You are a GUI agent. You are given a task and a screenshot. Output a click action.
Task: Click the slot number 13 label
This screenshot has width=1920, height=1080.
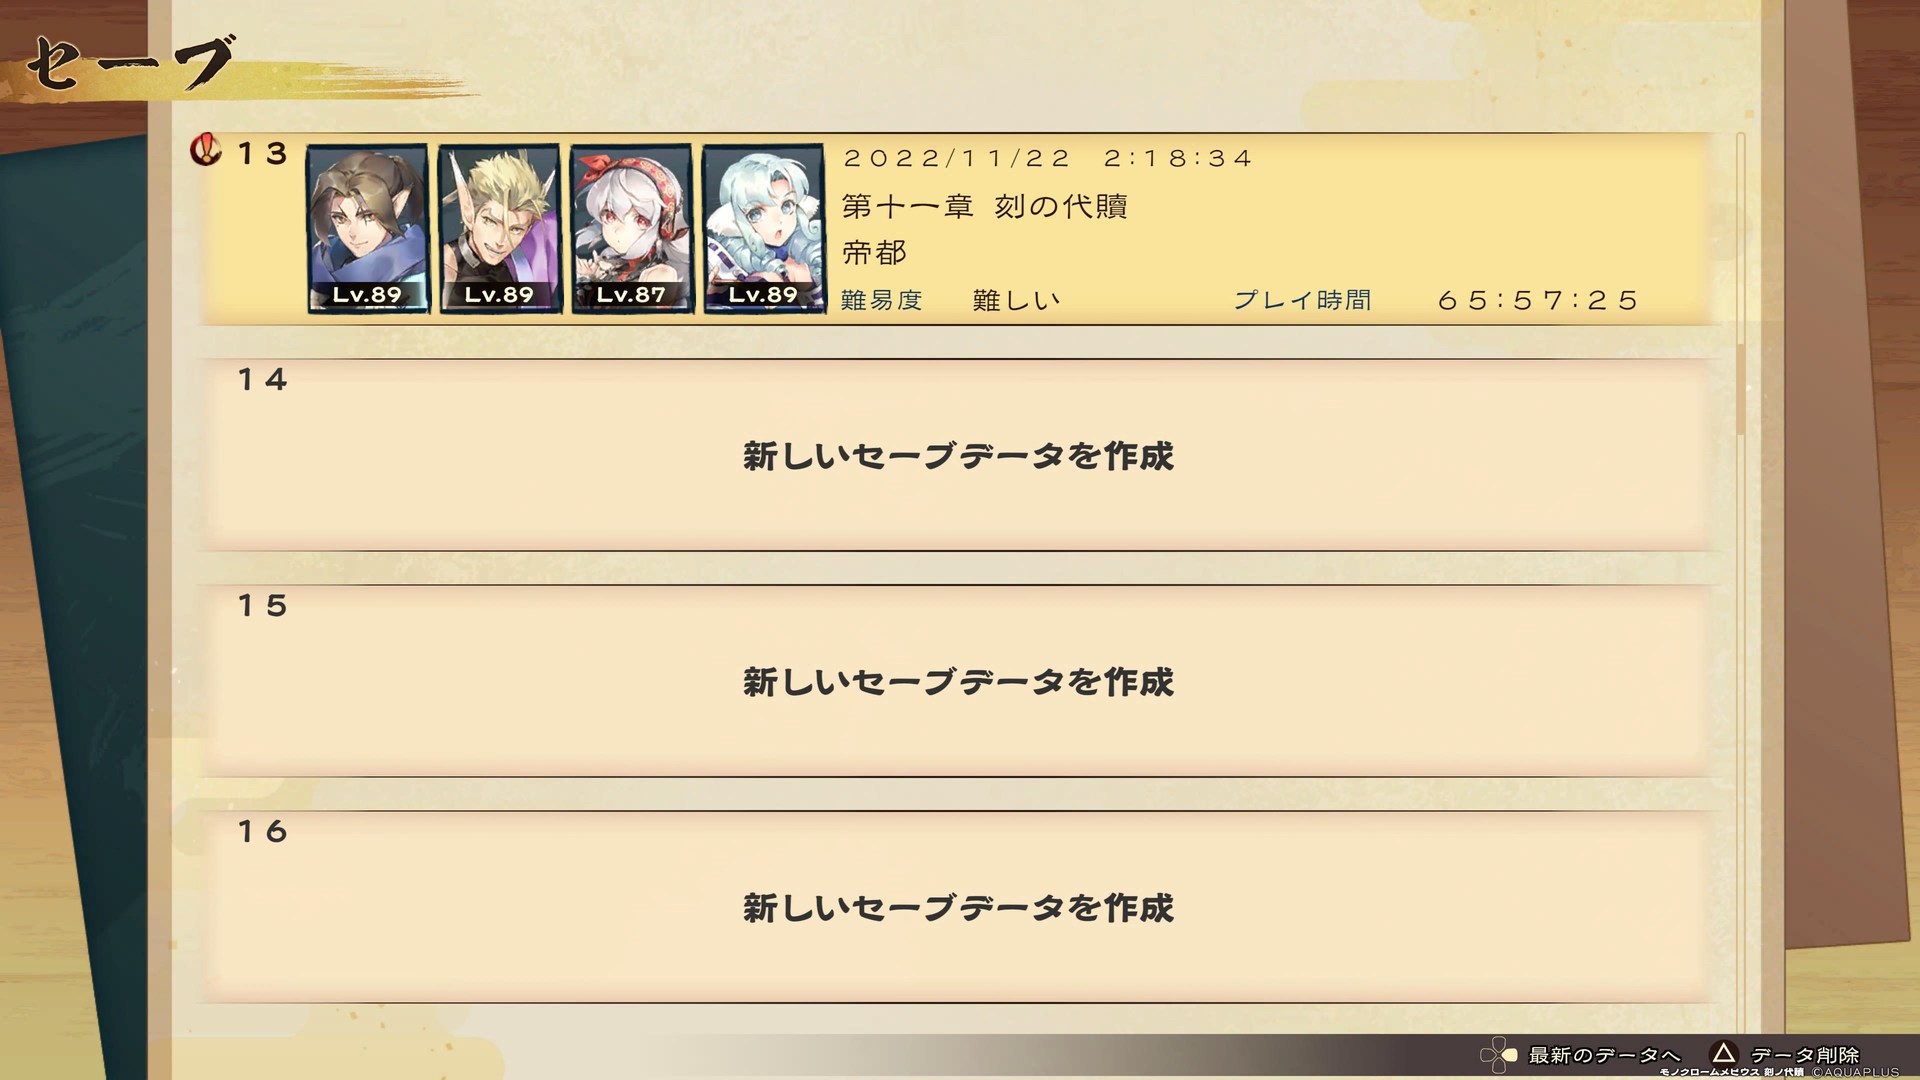tap(263, 154)
